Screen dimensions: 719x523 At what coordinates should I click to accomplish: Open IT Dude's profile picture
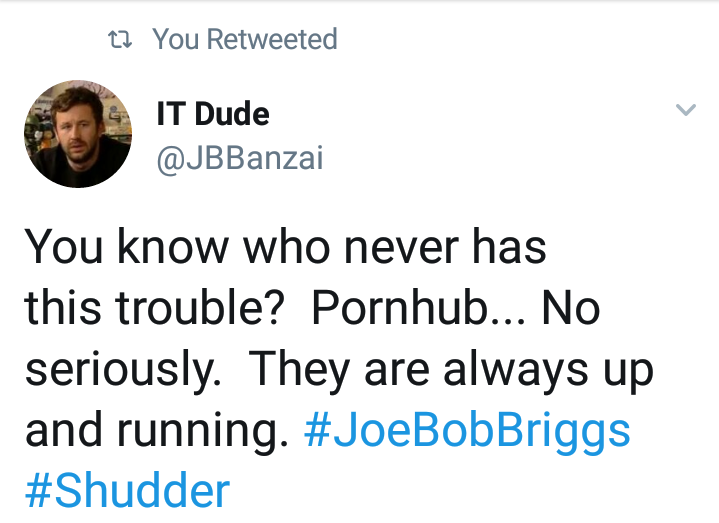78,133
